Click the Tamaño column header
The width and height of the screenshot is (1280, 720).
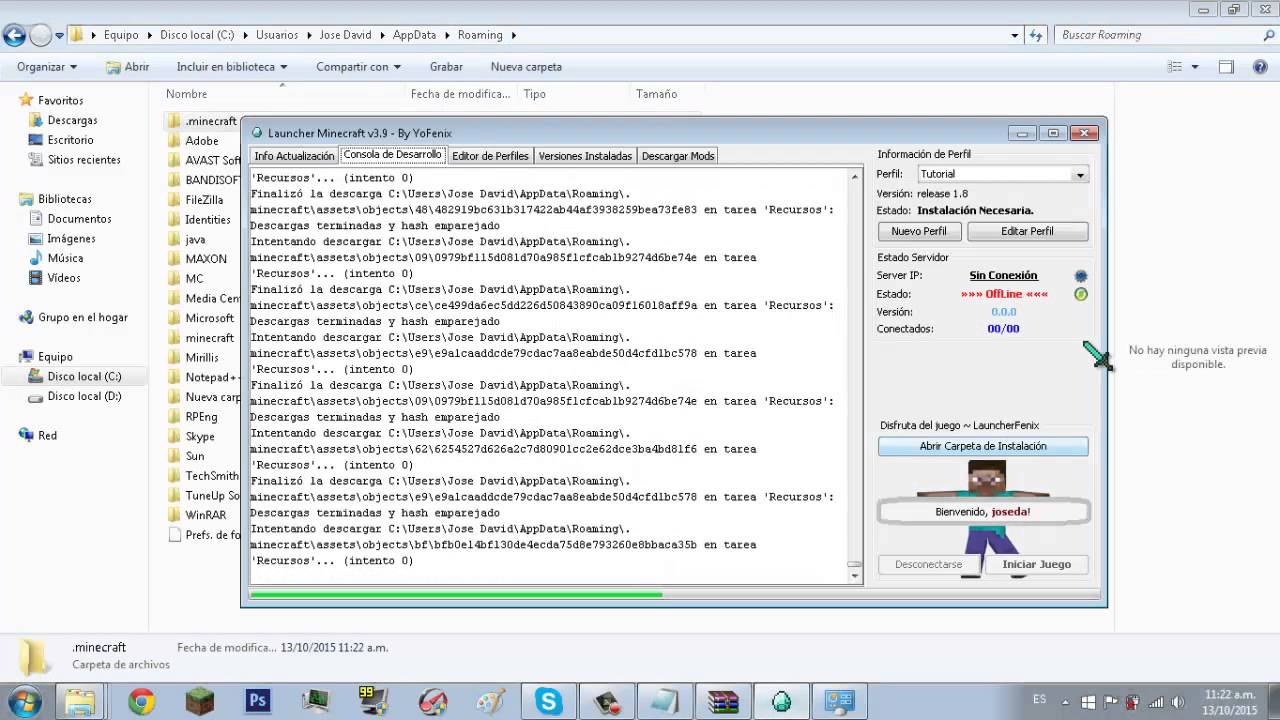[x=656, y=94]
